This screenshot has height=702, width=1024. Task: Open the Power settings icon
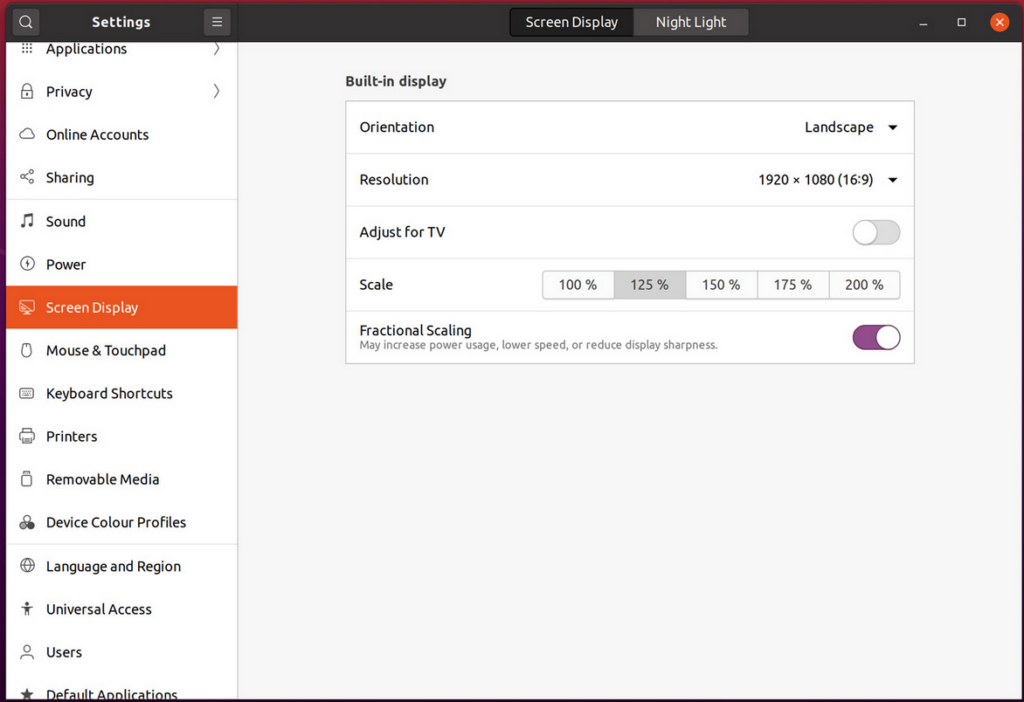point(25,264)
